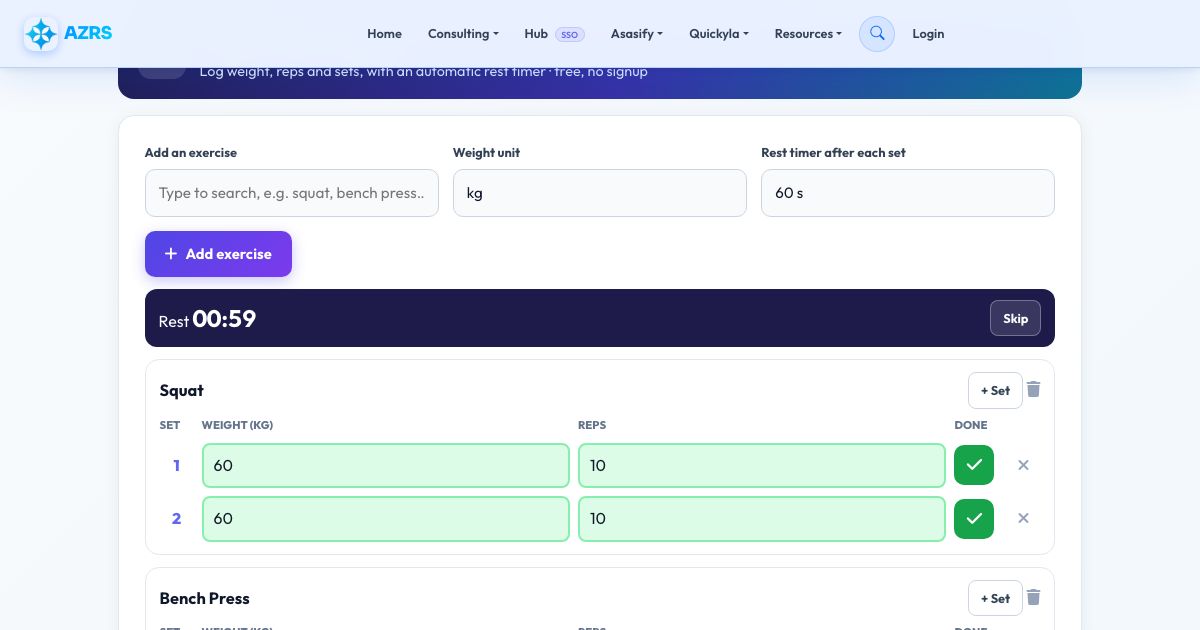The image size is (1200, 630).
Task: Focus the Add an exercise search field
Action: tap(292, 193)
